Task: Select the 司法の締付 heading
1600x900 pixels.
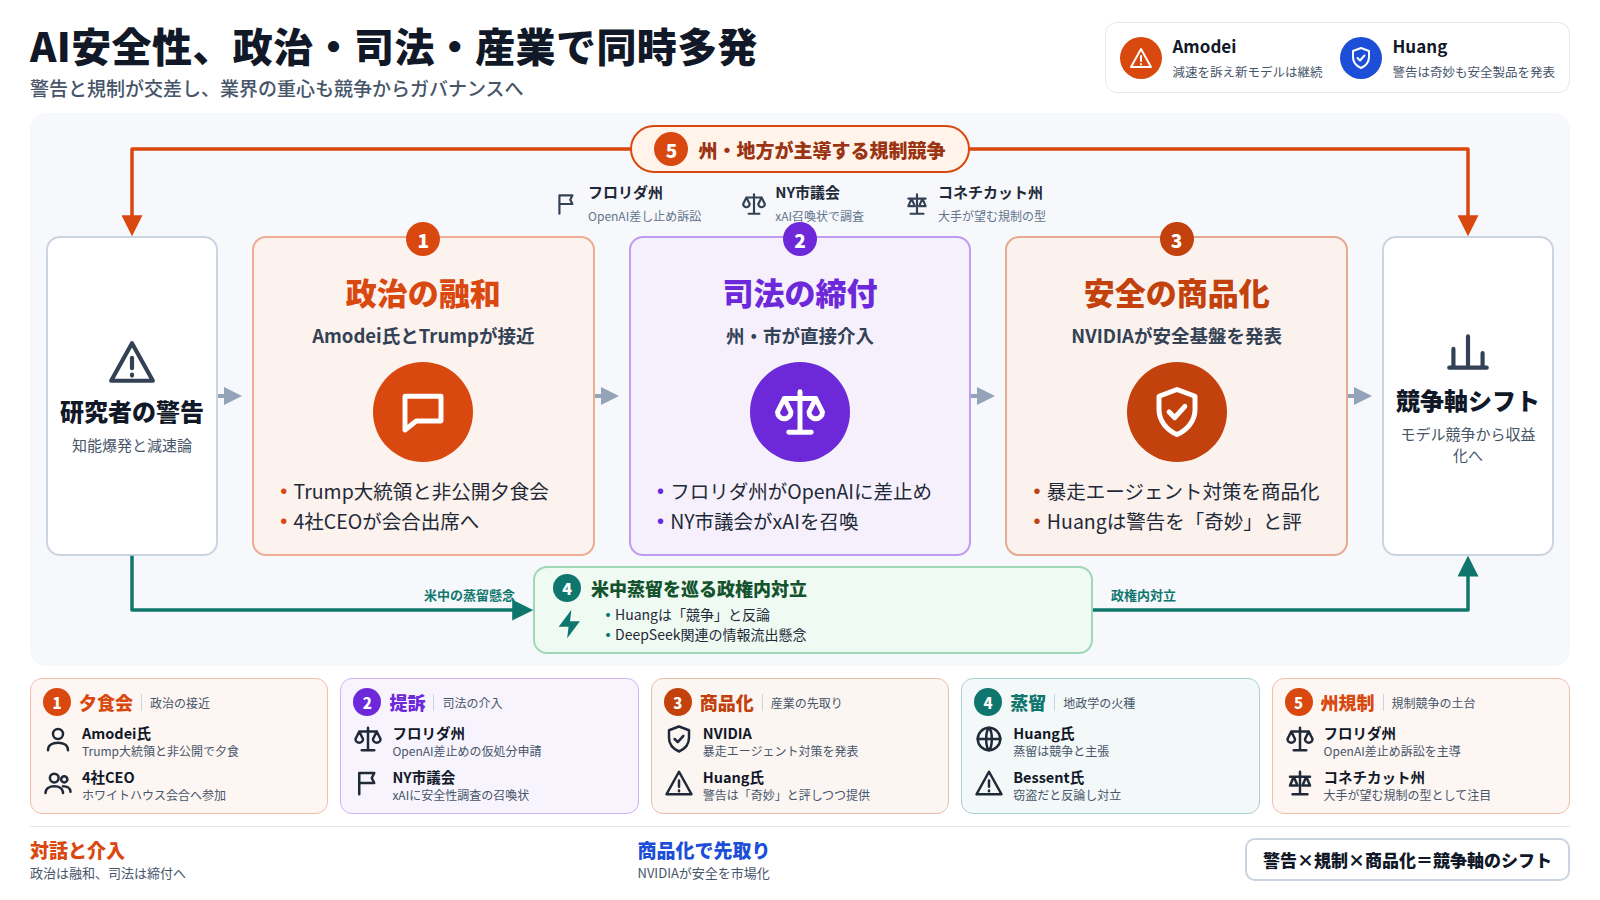Action: point(800,294)
